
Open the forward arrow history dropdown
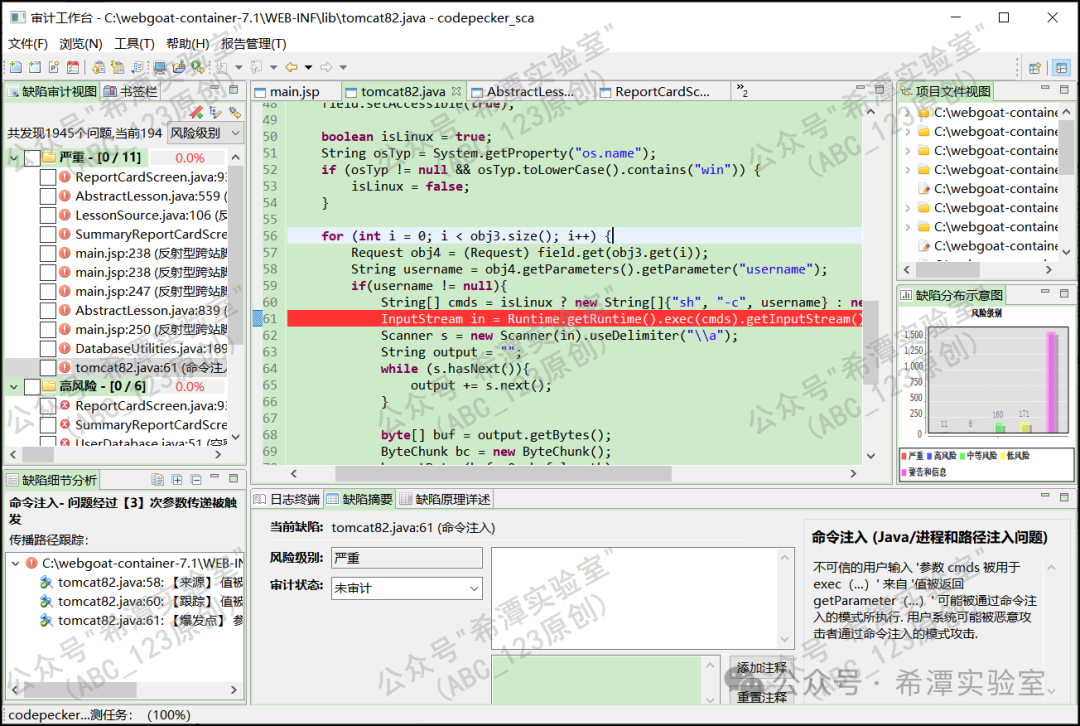pyautogui.click(x=343, y=68)
